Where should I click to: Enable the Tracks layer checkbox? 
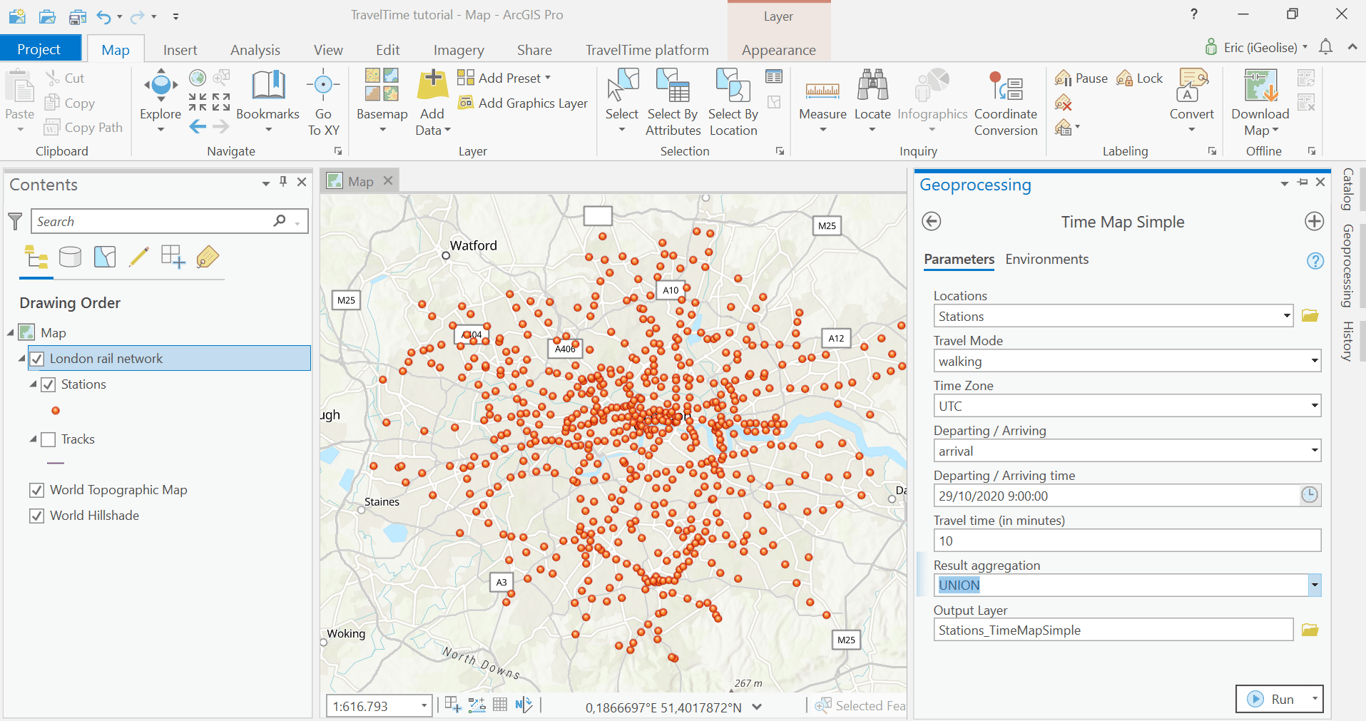pos(48,440)
